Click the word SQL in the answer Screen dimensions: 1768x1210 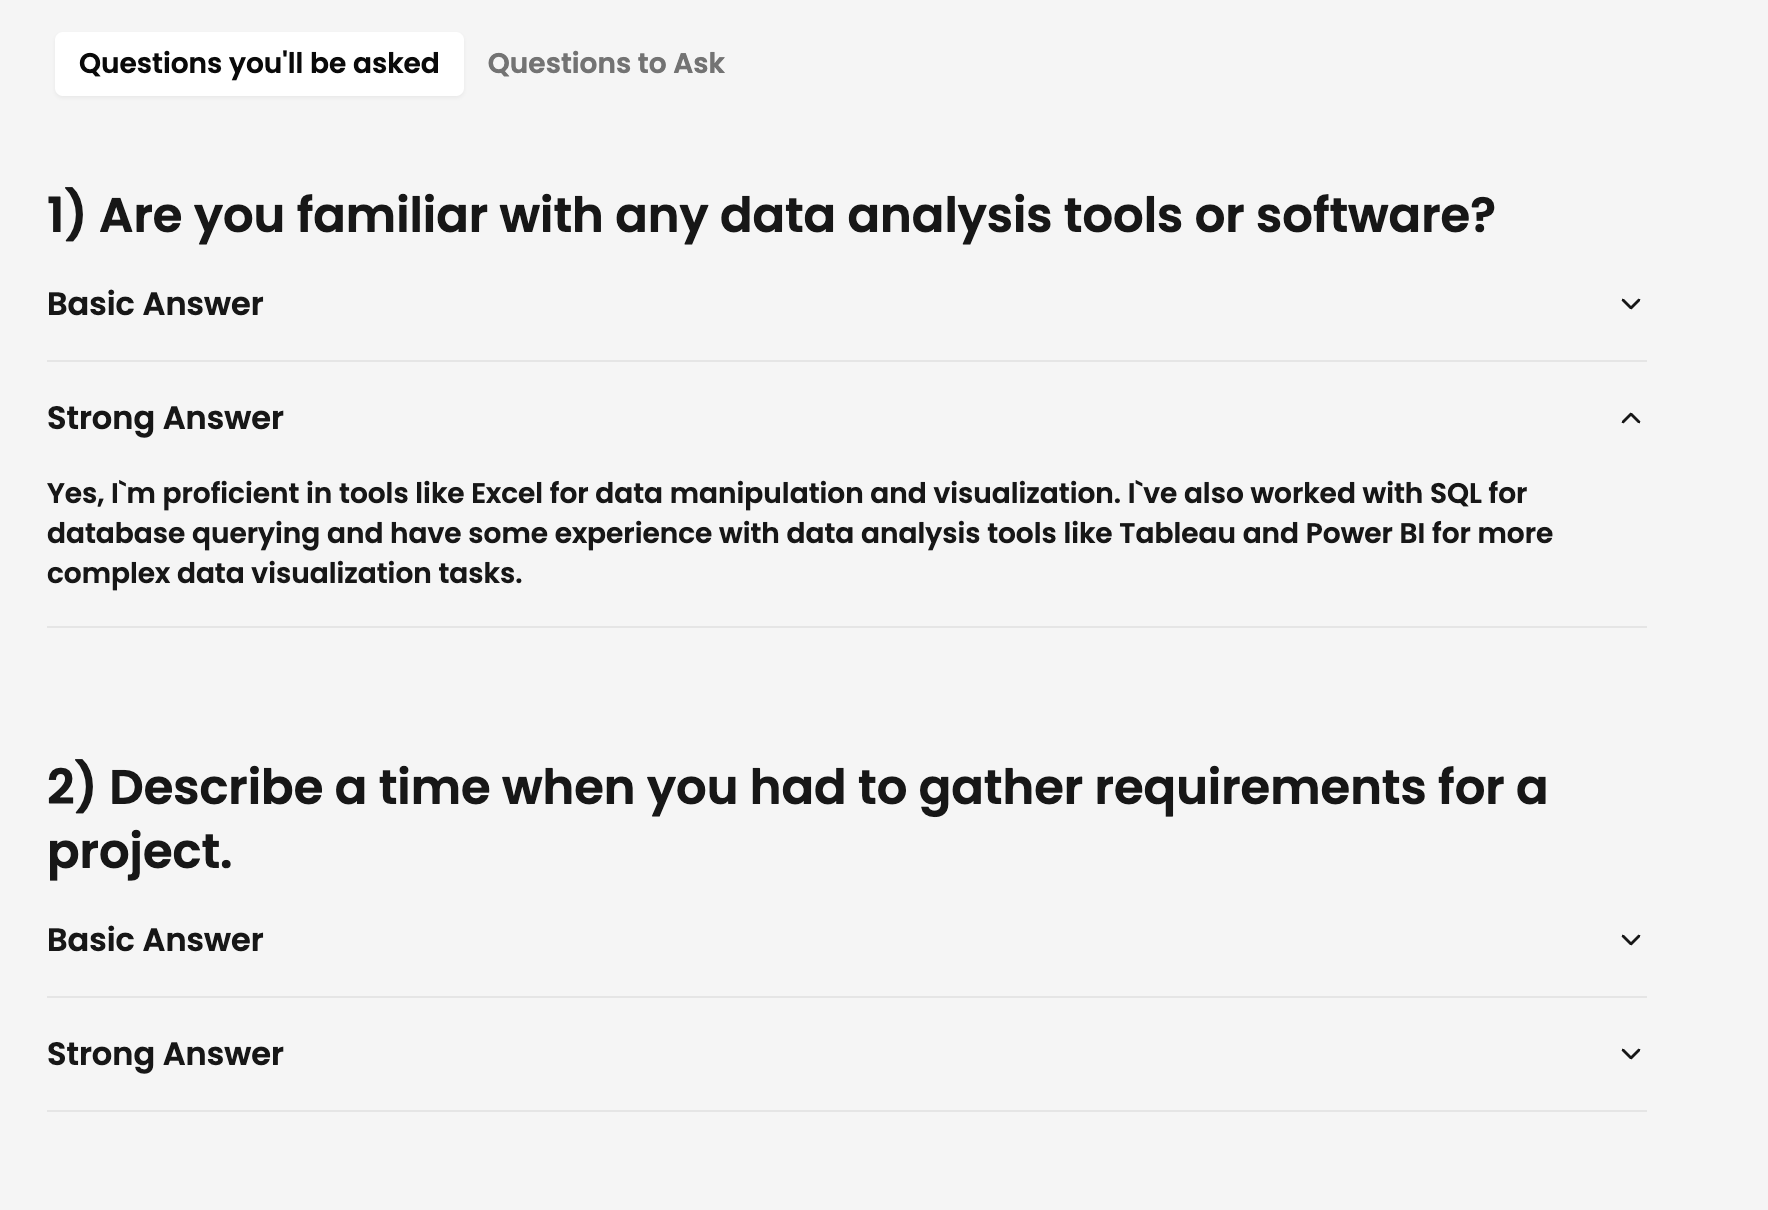click(x=1455, y=494)
